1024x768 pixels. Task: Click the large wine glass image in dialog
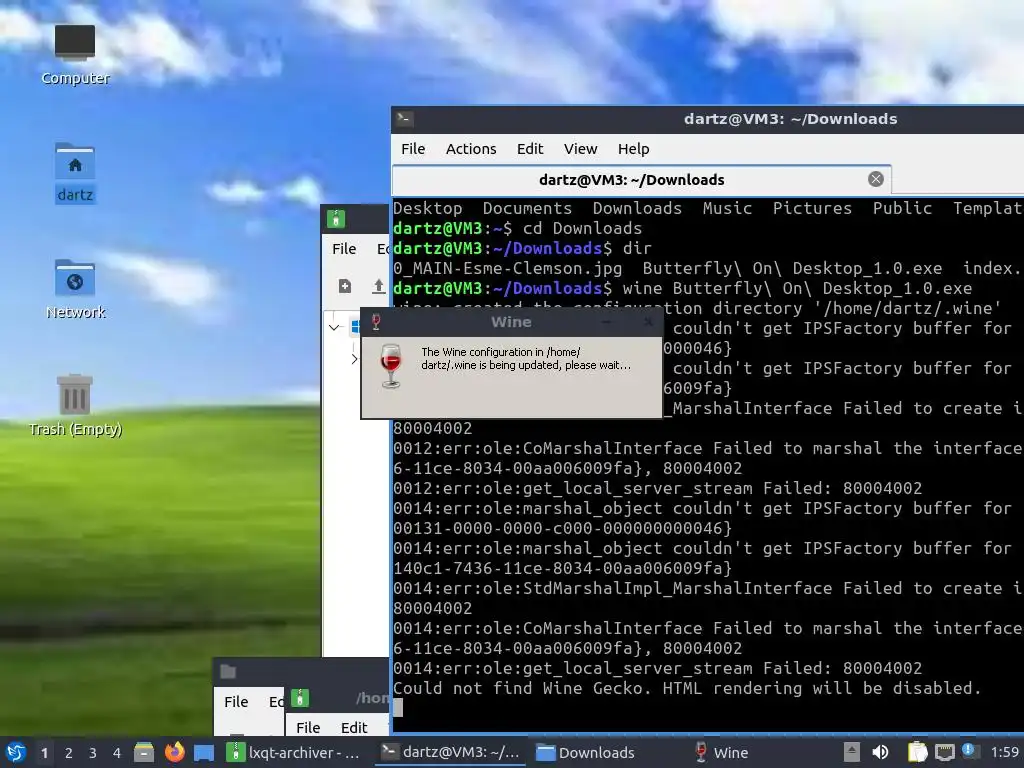tap(391, 366)
